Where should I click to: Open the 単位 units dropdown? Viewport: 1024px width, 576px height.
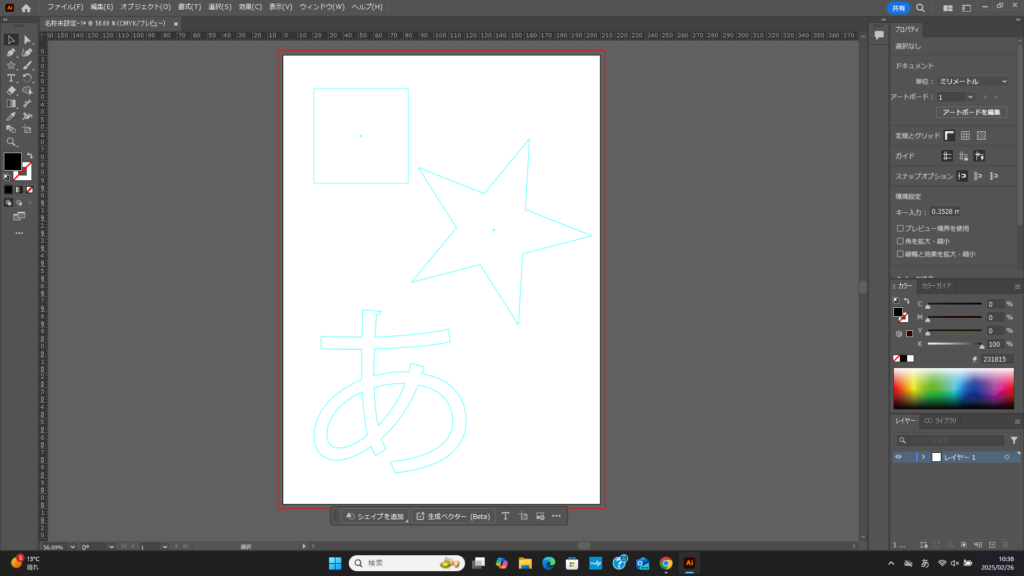[972, 81]
